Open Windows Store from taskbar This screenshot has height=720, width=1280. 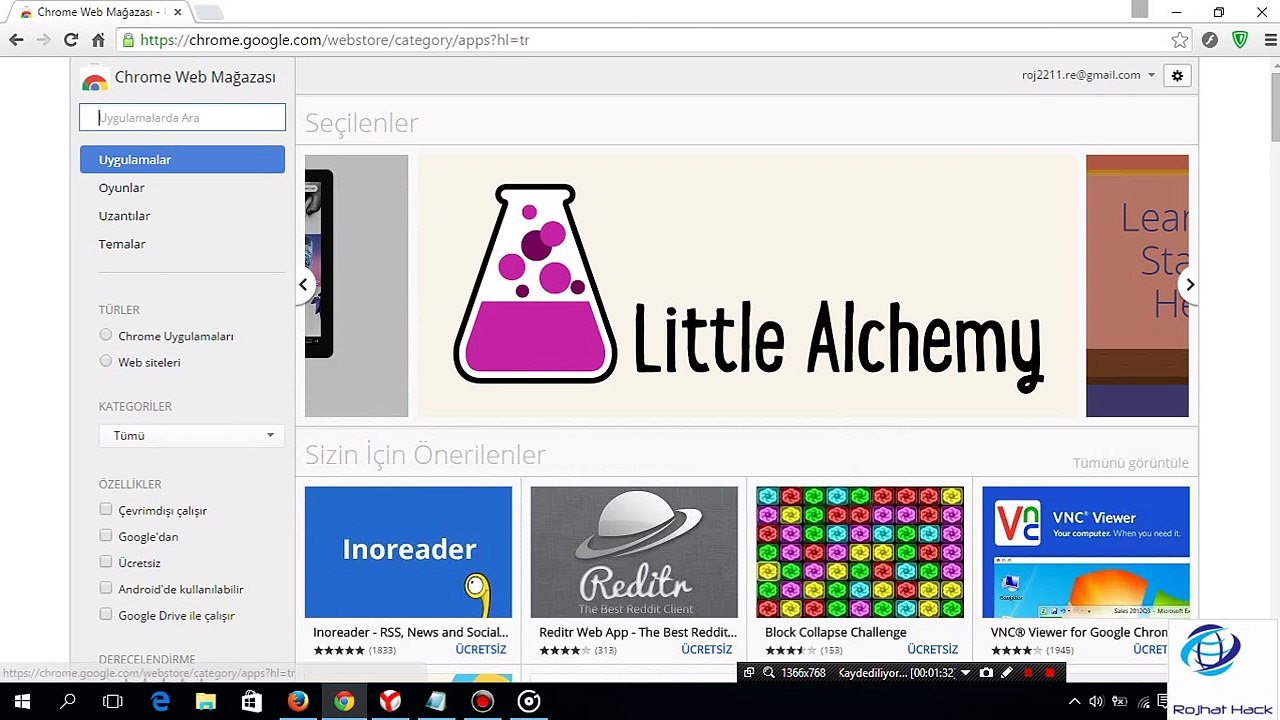pos(251,702)
